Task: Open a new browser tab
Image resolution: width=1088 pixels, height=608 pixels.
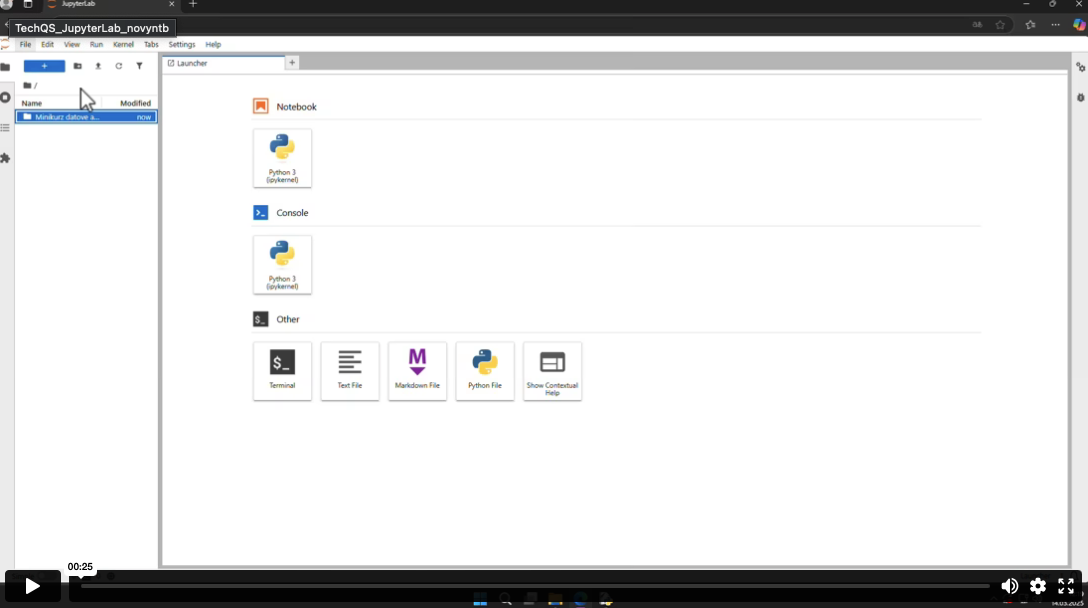Action: [x=193, y=4]
